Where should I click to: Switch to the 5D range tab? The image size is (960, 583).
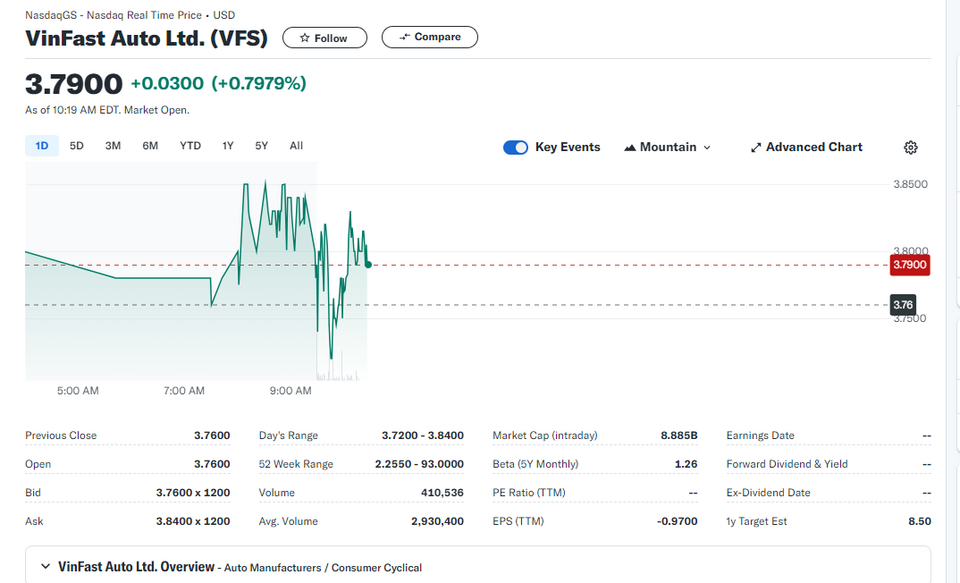point(77,146)
